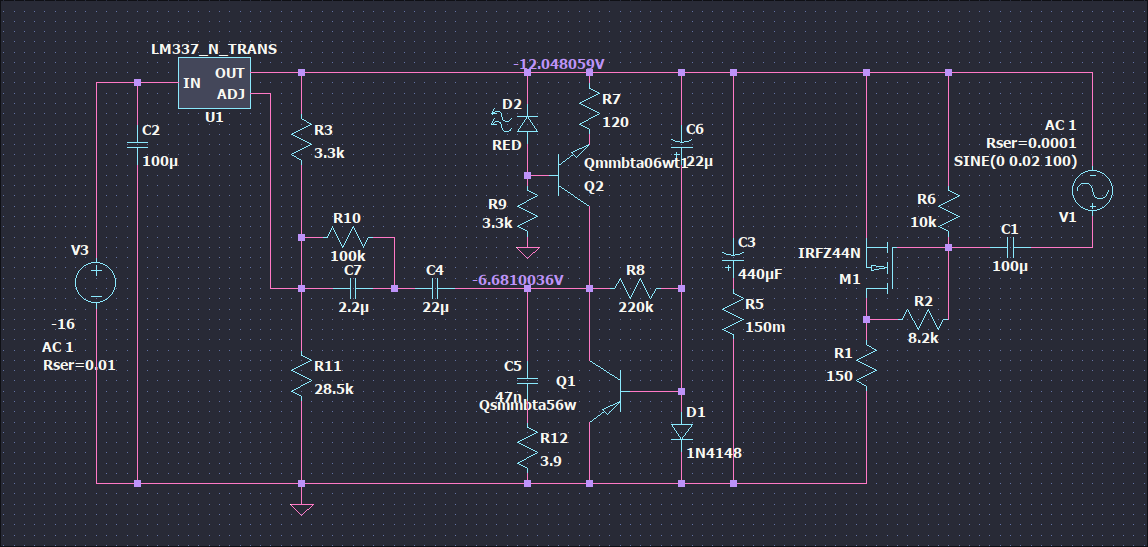Select capacitor C7 symbol
The width and height of the screenshot is (1148, 547).
pos(354,289)
